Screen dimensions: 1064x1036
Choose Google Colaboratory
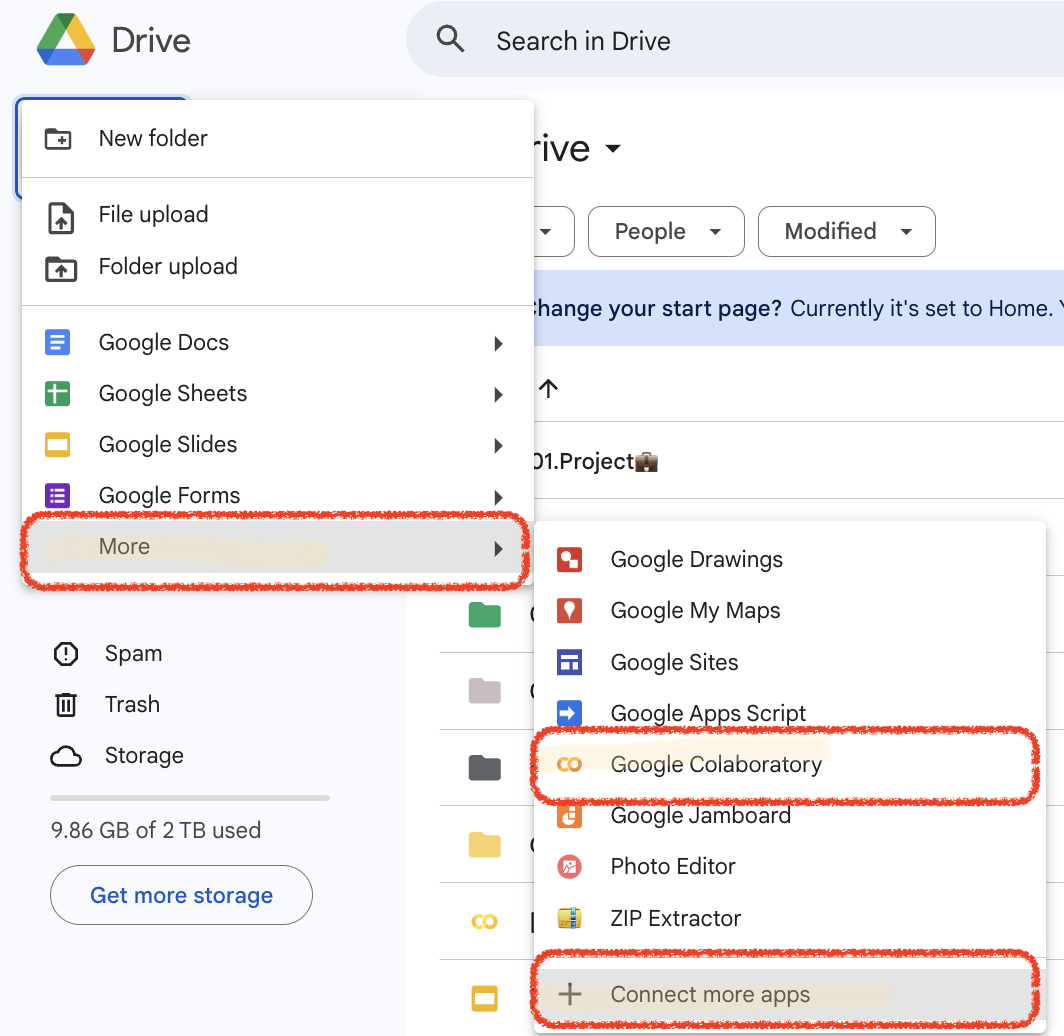coord(790,765)
